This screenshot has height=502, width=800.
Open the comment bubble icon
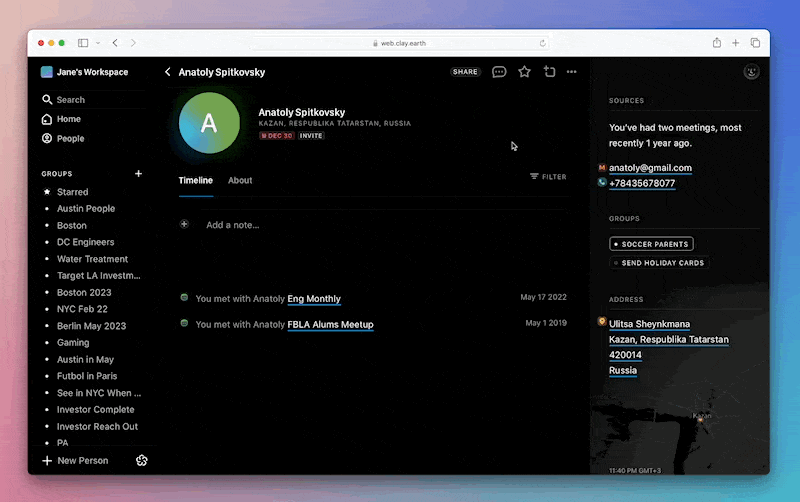click(x=499, y=72)
